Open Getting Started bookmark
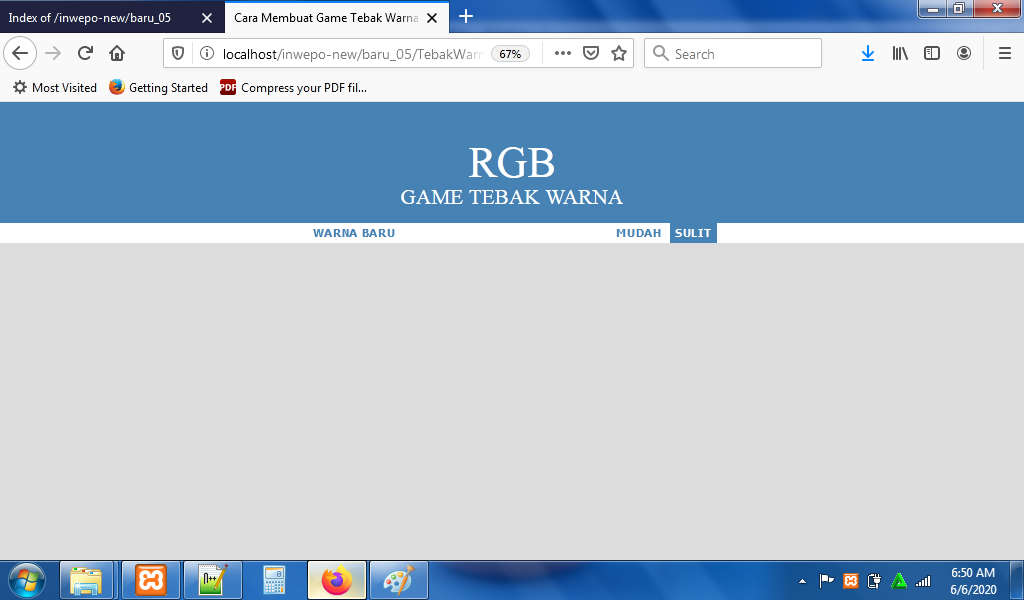This screenshot has height=600, width=1024. tap(158, 87)
